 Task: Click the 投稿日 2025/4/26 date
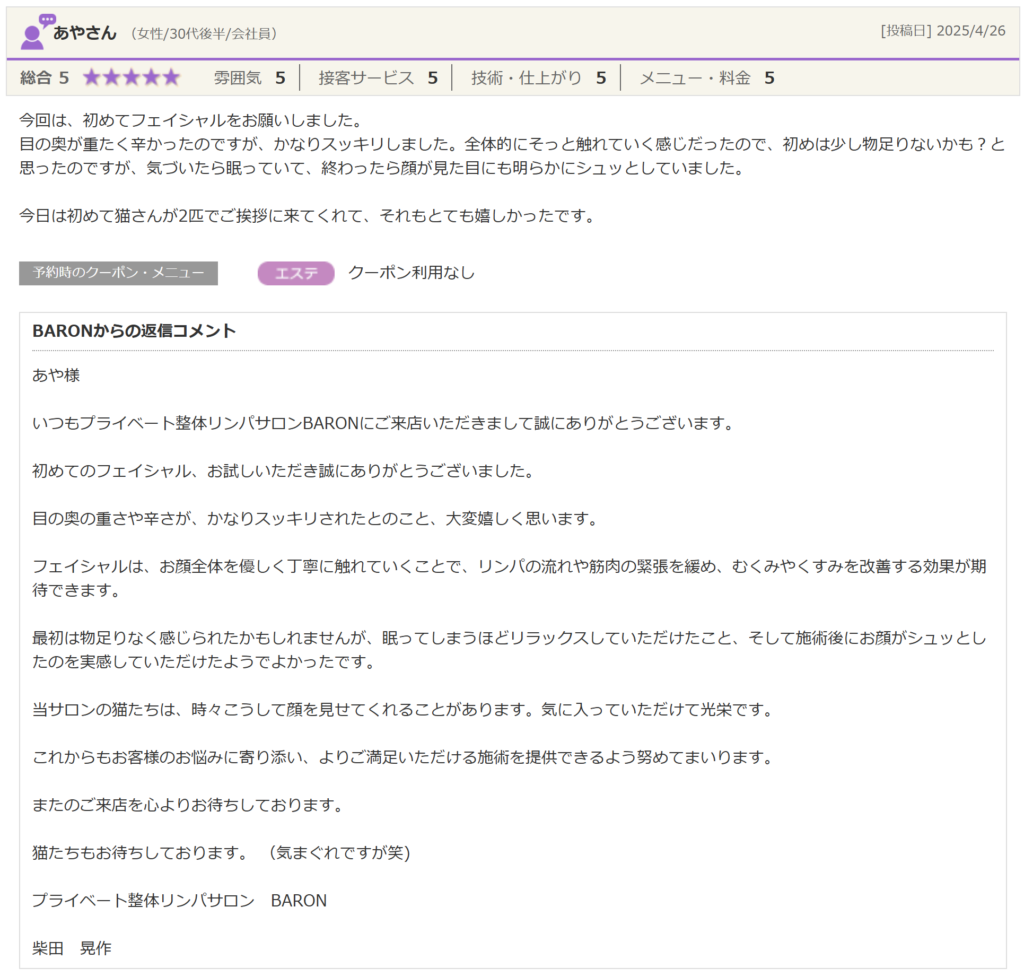943,31
